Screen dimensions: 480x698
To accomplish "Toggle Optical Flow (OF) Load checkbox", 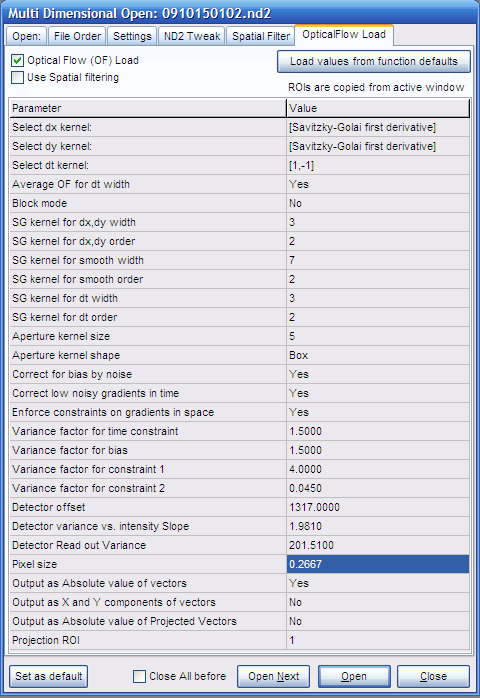I will click(x=17, y=60).
